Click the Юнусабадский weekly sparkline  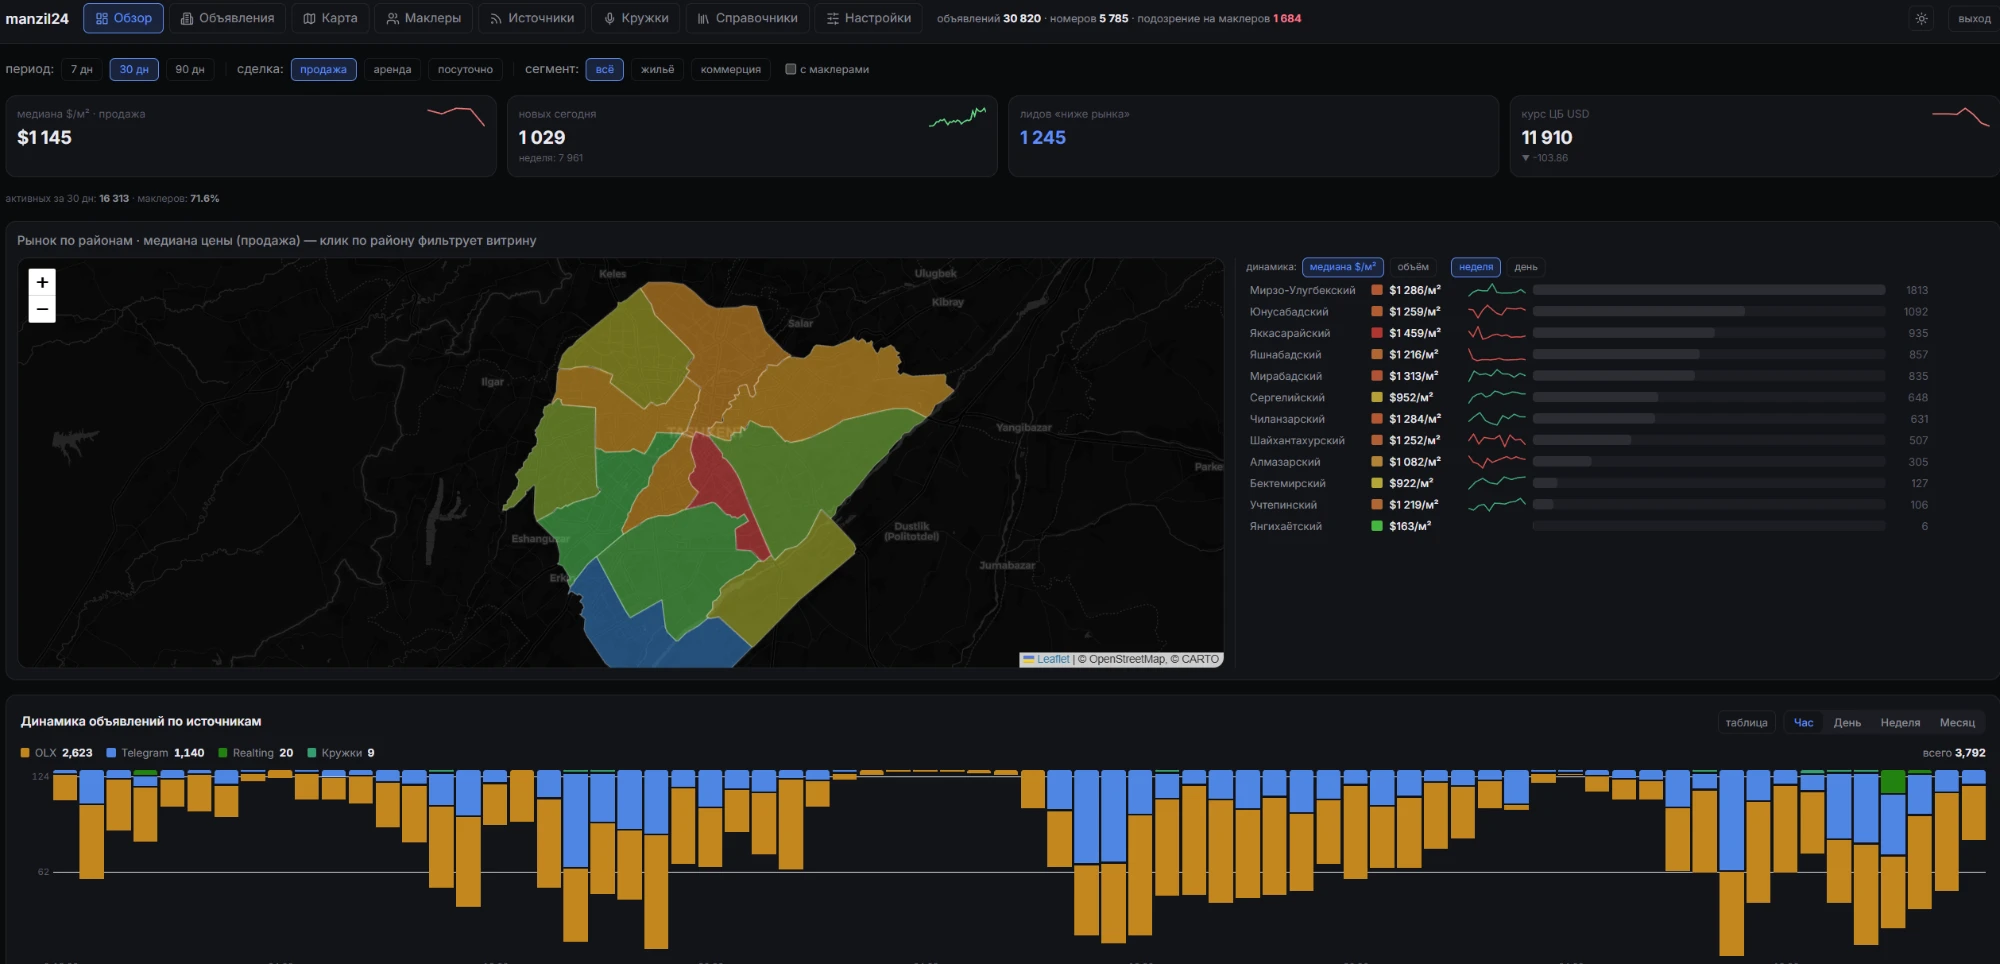tap(1497, 312)
